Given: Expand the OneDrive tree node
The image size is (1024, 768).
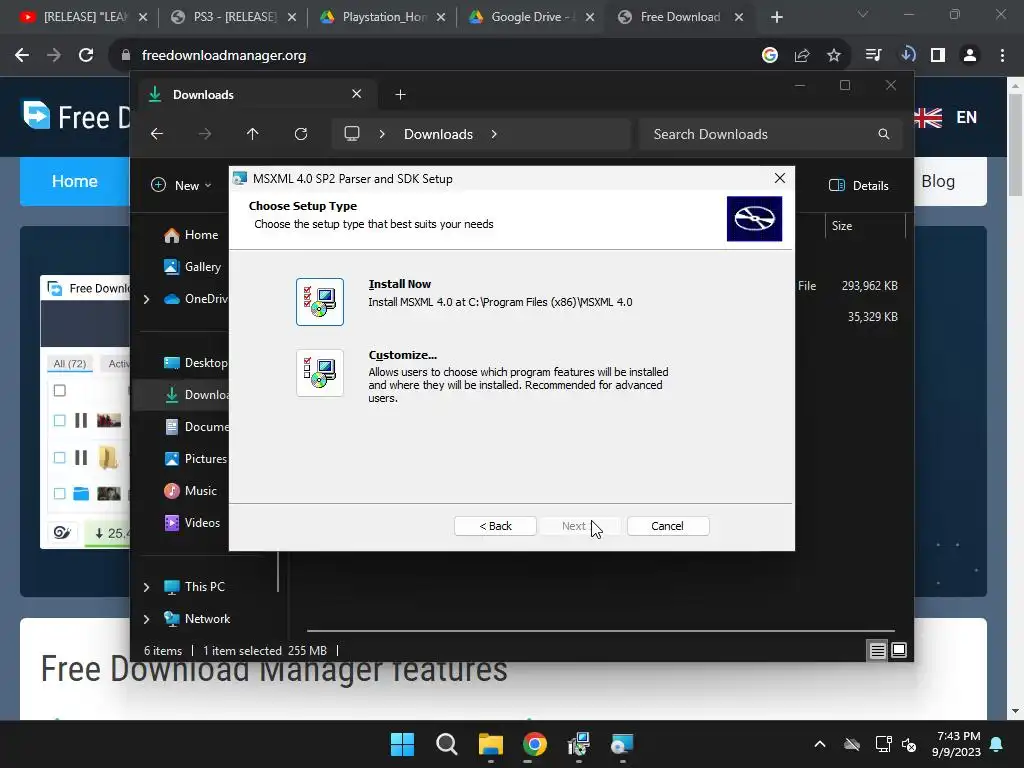Looking at the screenshot, I should click(x=147, y=299).
